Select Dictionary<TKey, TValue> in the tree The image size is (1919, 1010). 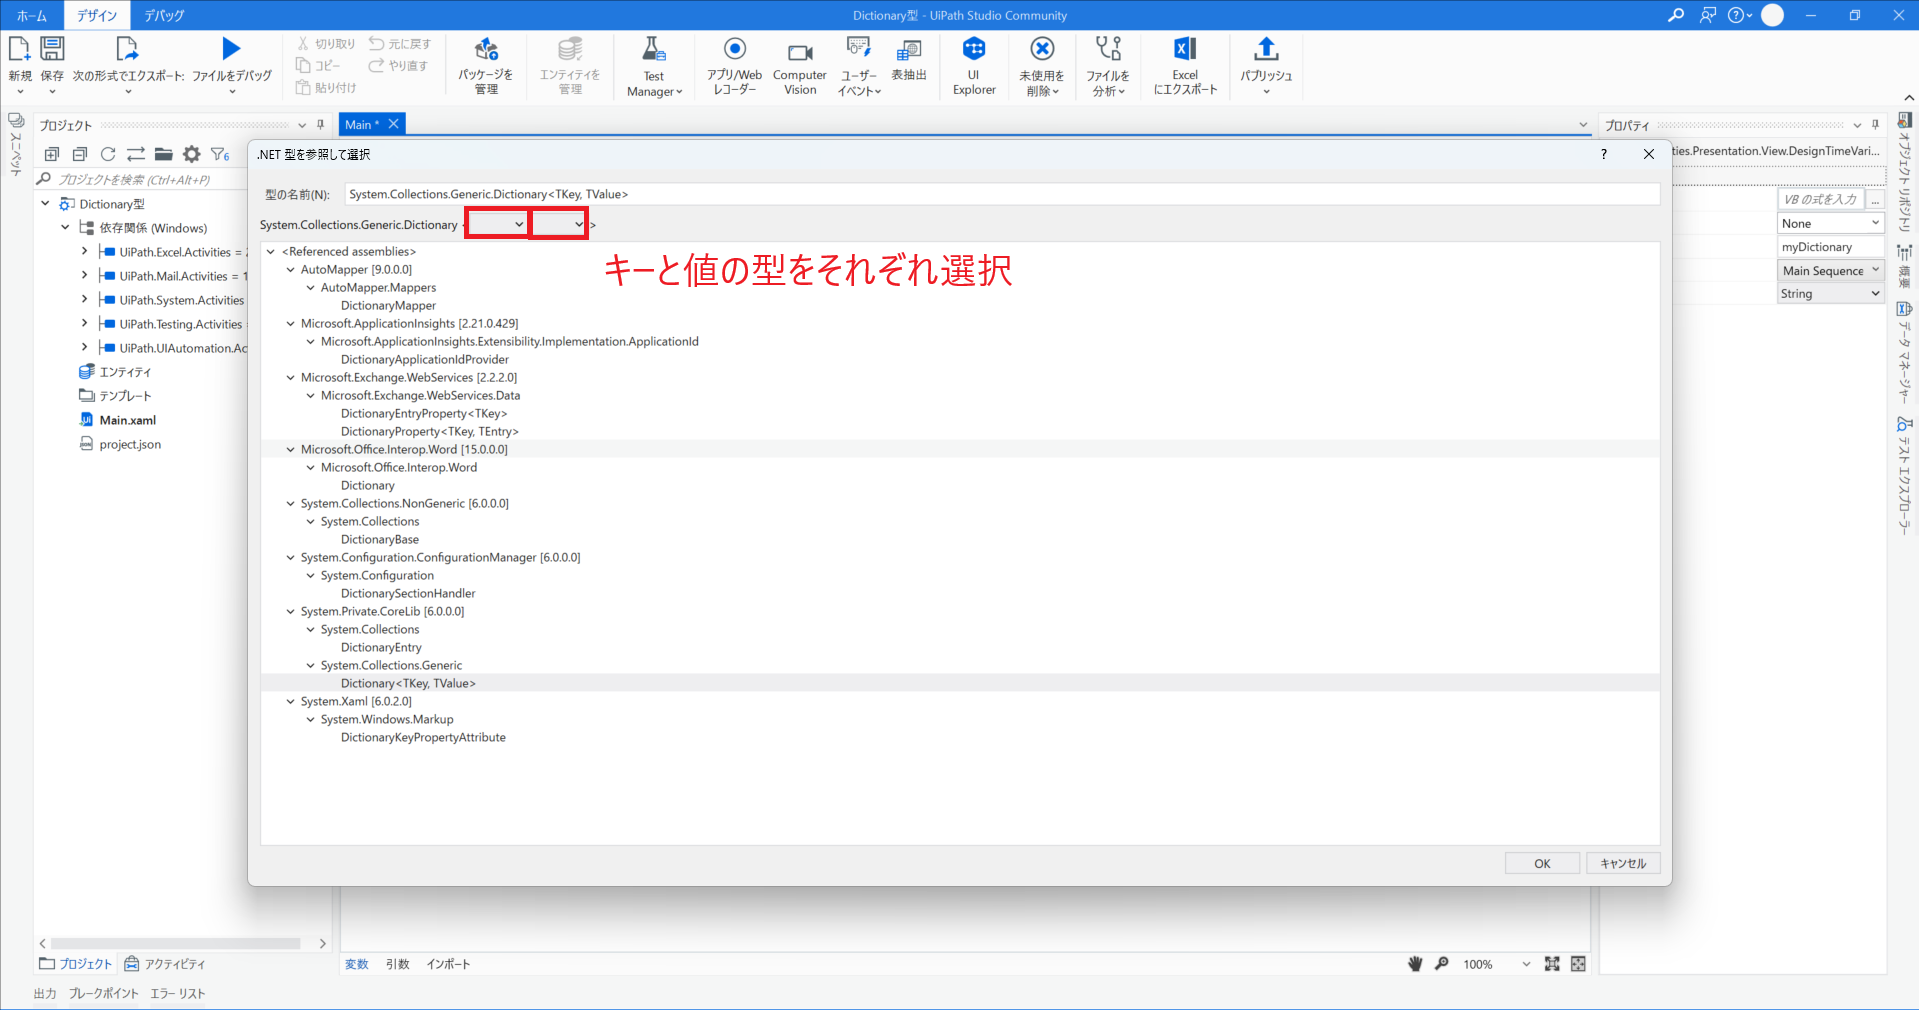[408, 684]
